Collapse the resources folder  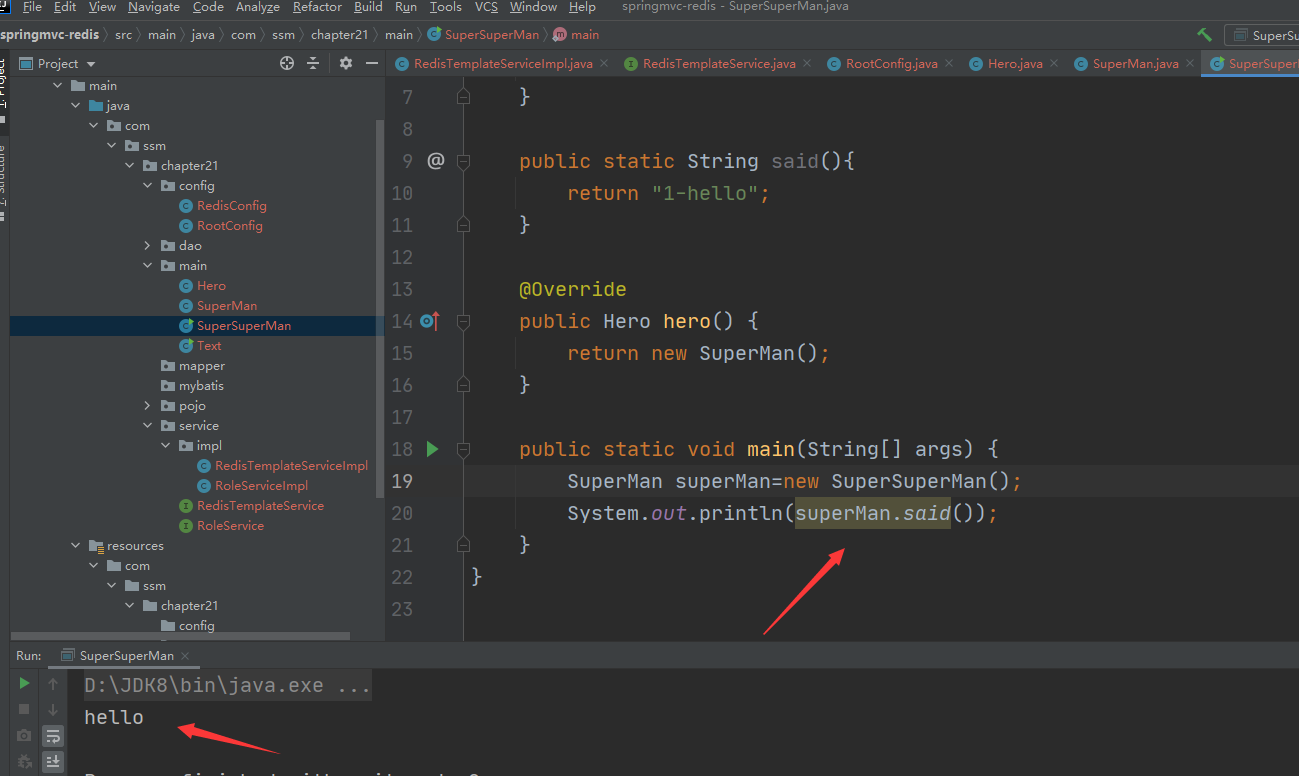(x=75, y=546)
